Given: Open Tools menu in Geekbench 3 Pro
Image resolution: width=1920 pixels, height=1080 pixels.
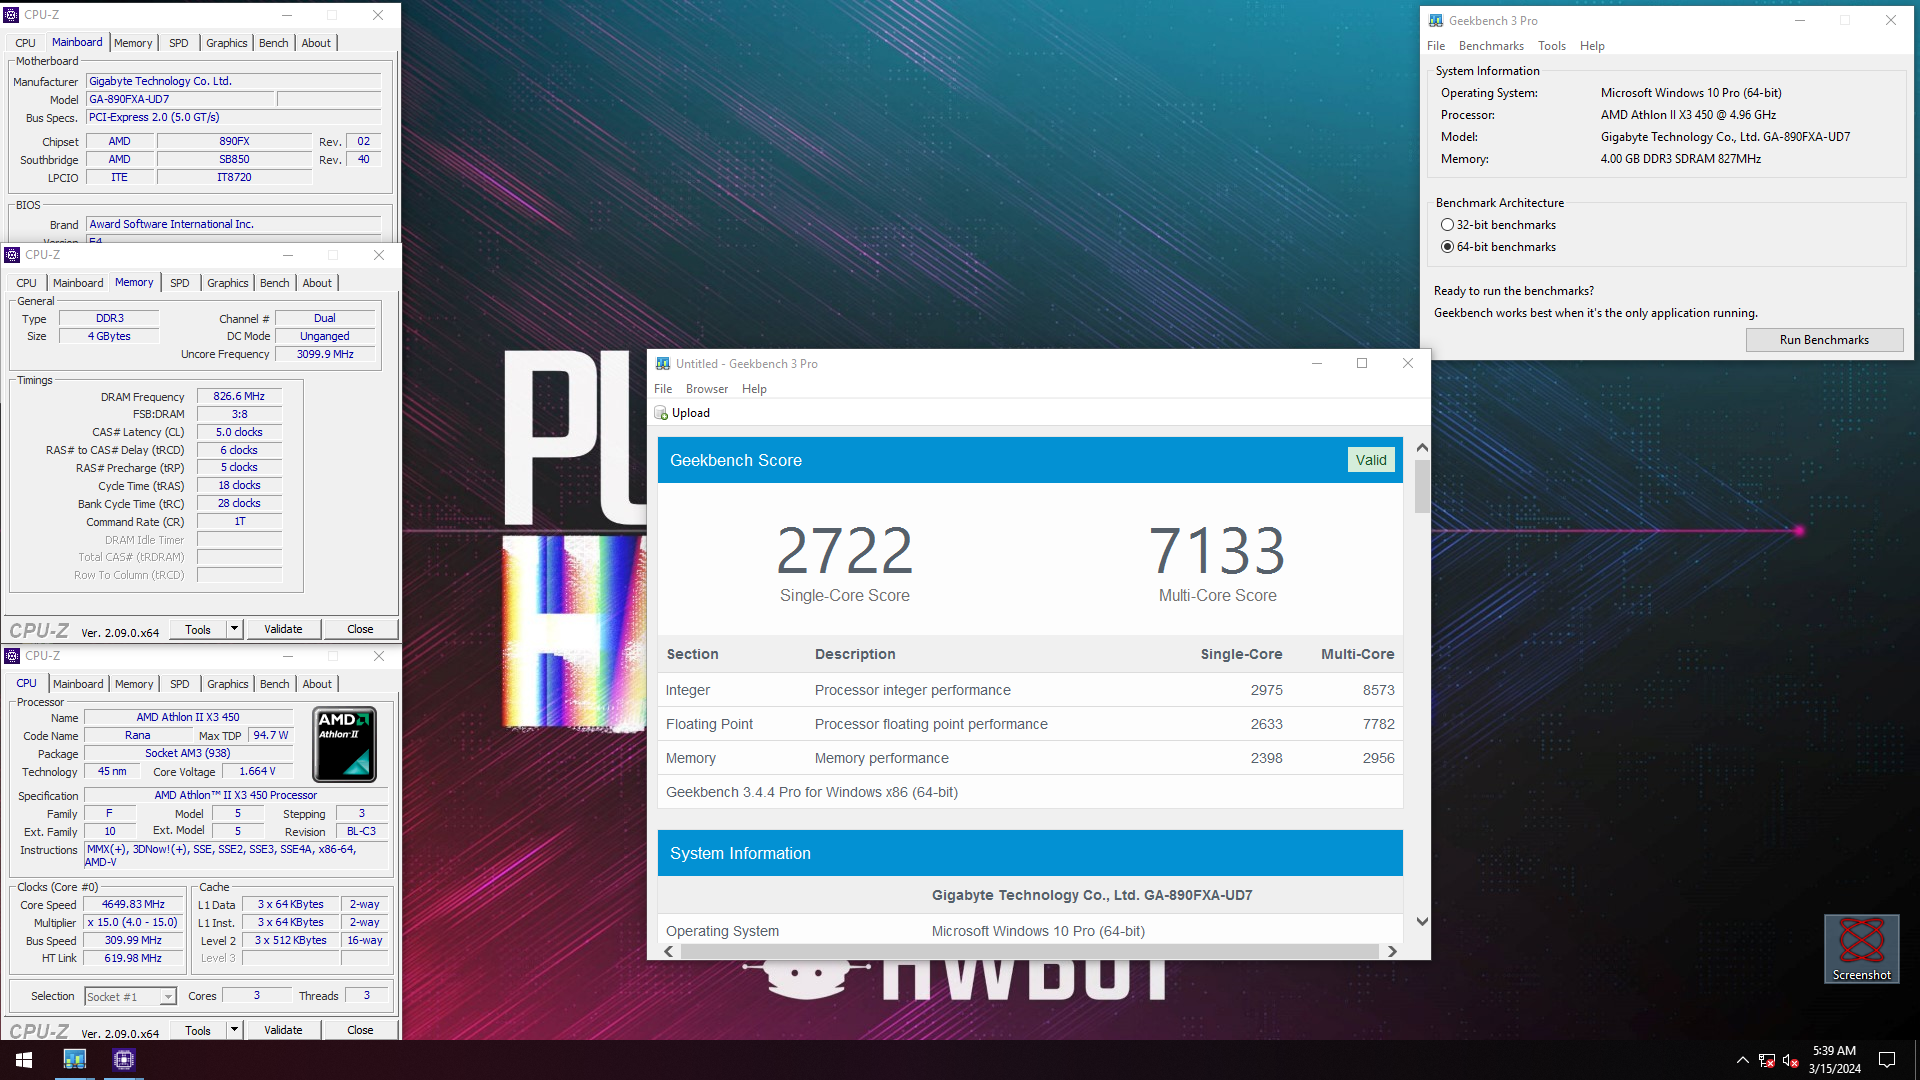Looking at the screenshot, I should click(x=1552, y=46).
